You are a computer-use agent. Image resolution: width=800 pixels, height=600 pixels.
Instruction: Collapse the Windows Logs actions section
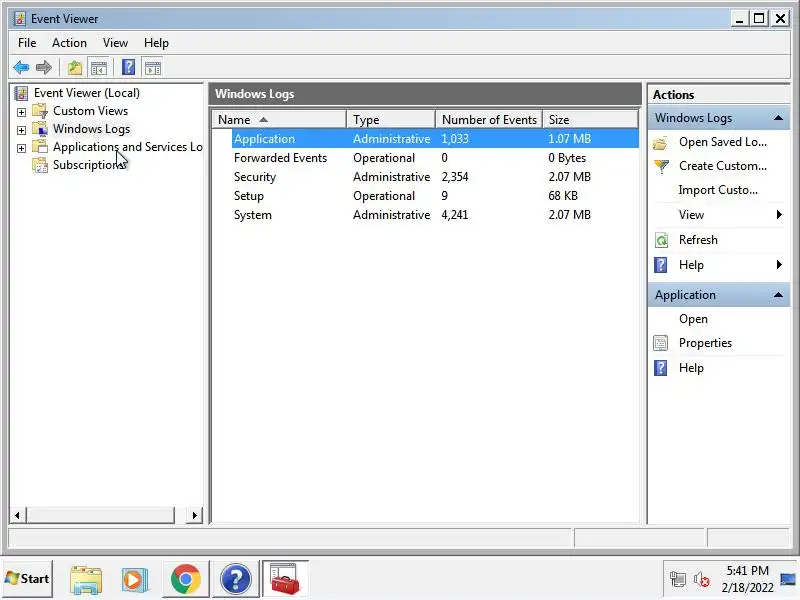[778, 118]
